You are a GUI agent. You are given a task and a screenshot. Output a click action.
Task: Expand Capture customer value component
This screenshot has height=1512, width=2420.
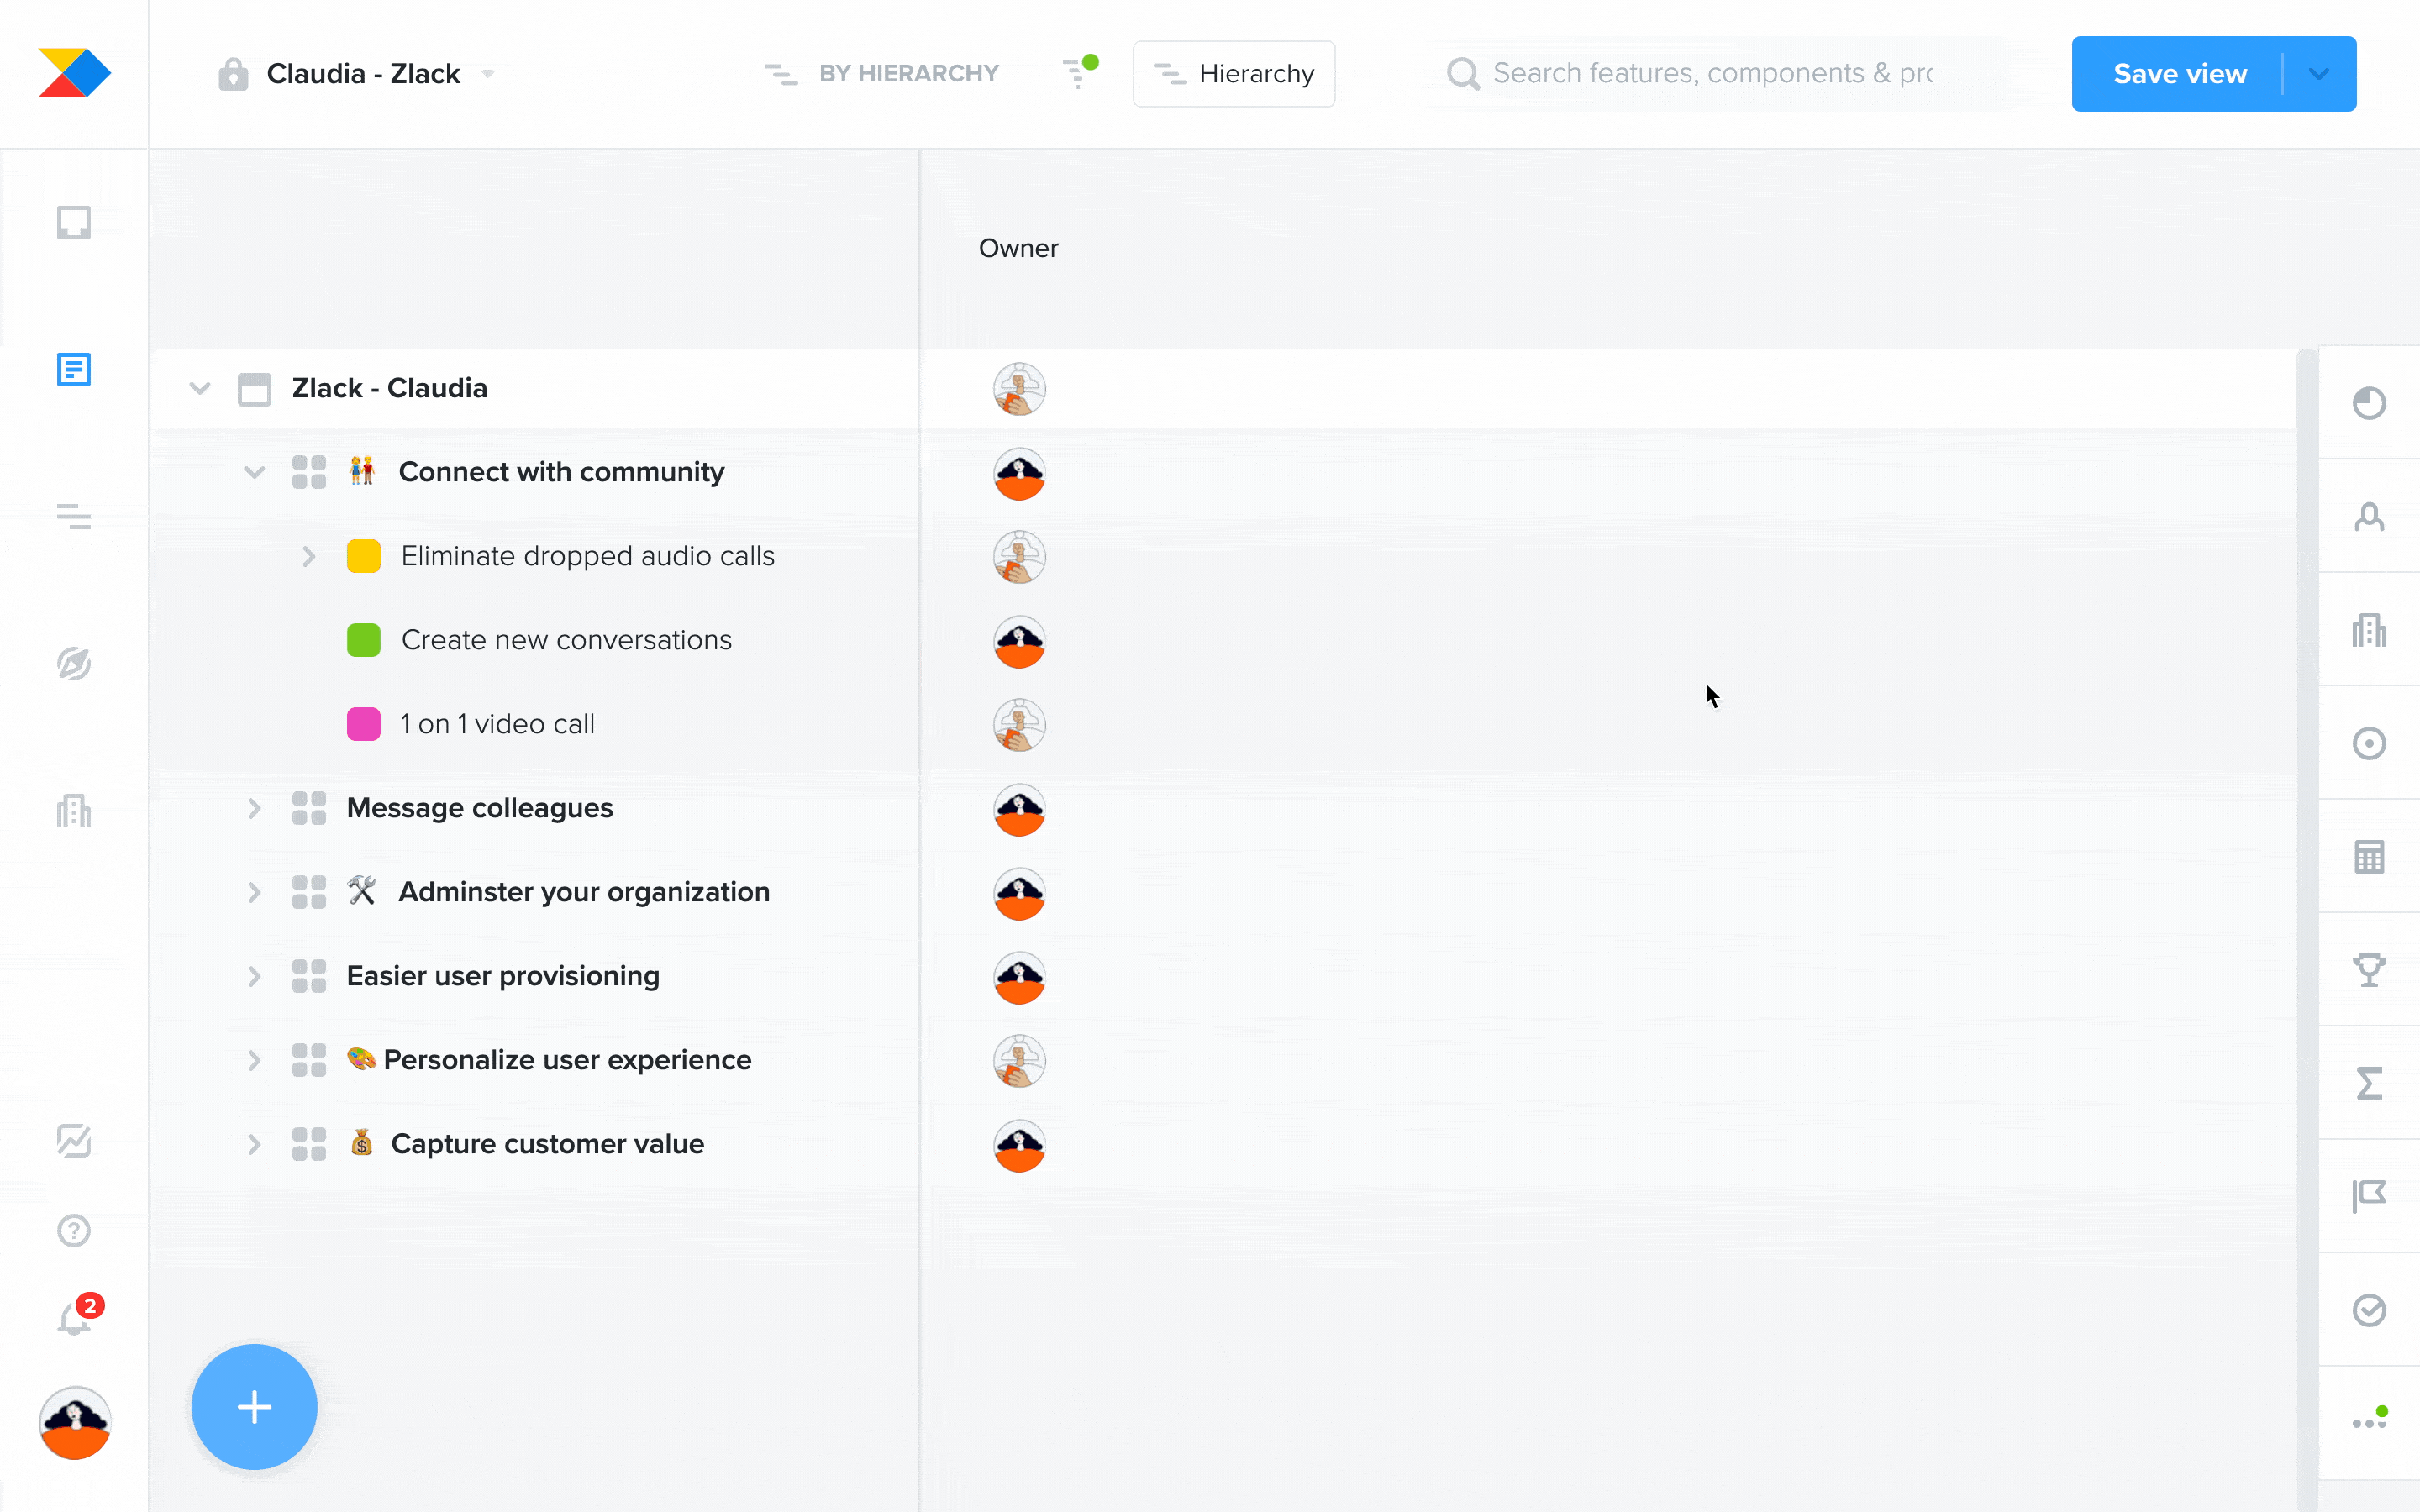[x=254, y=1144]
